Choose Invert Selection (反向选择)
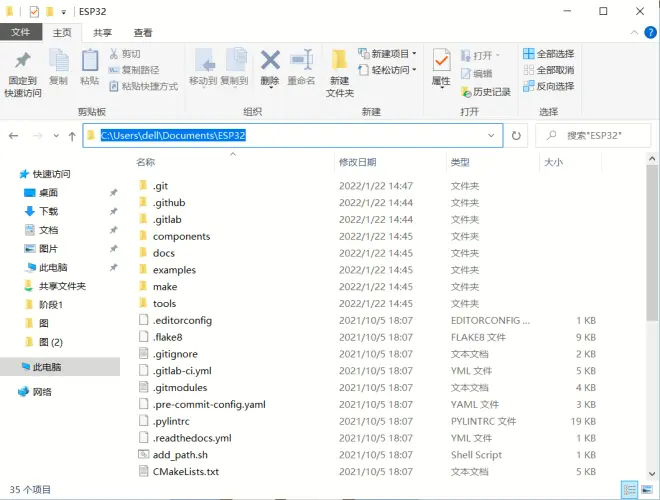 [x=548, y=86]
